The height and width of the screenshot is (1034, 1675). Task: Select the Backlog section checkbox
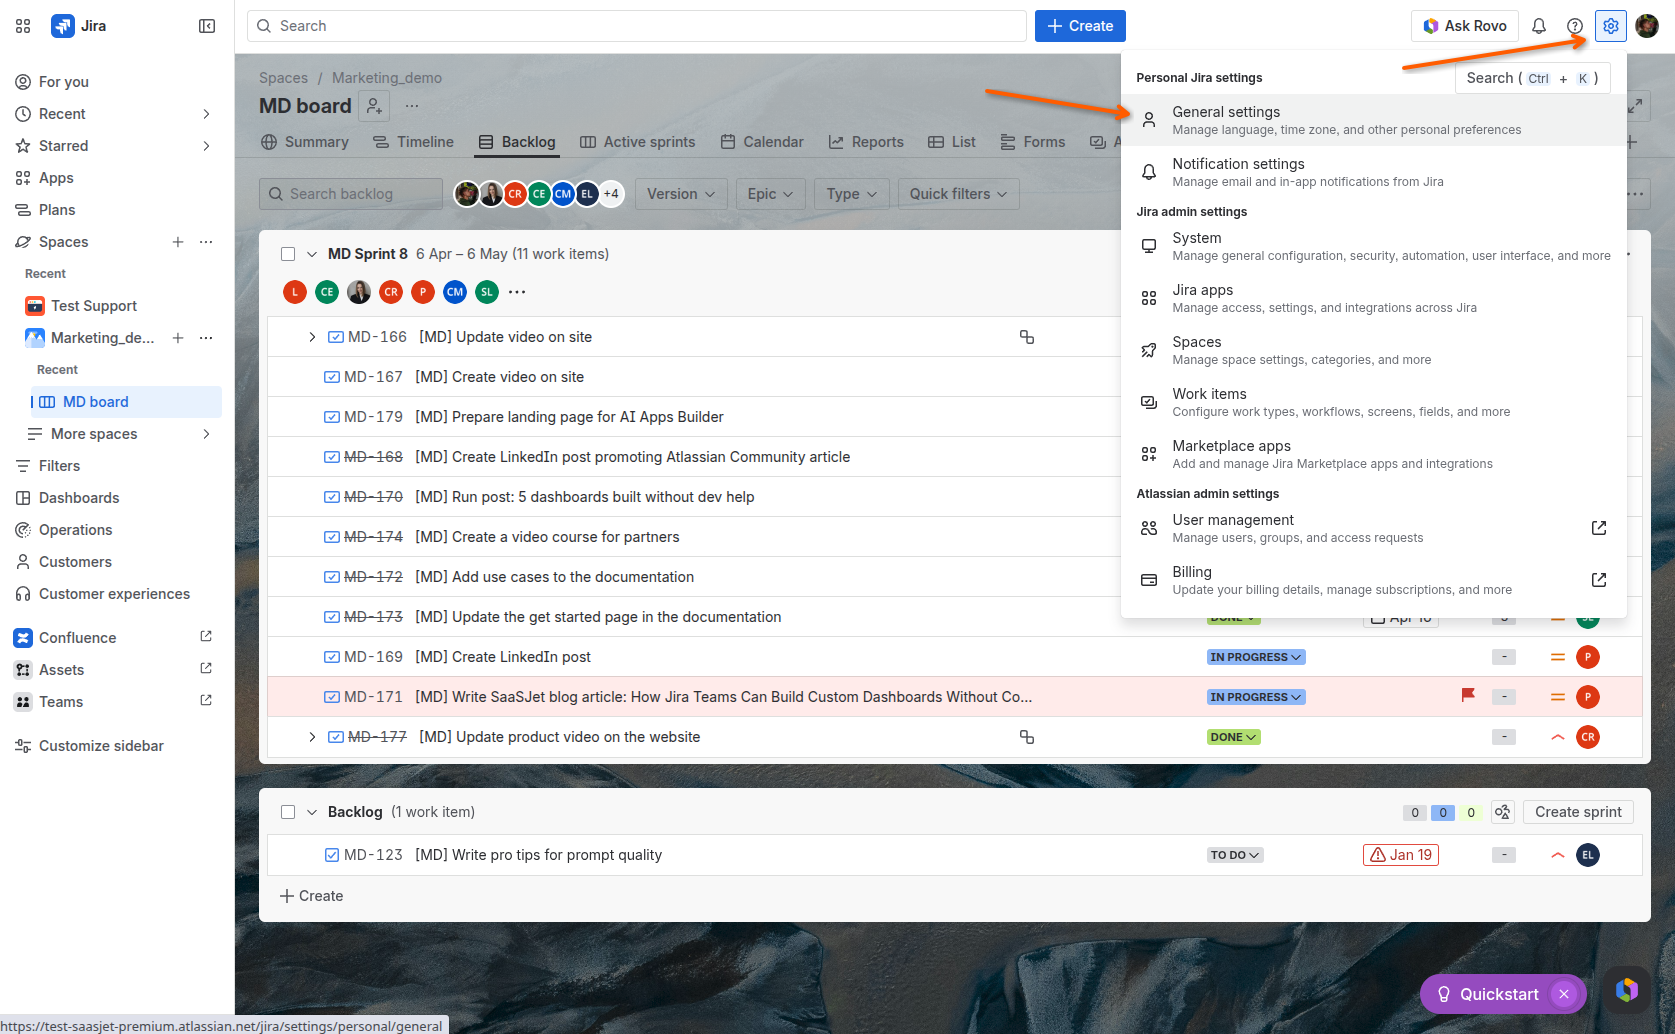288,812
